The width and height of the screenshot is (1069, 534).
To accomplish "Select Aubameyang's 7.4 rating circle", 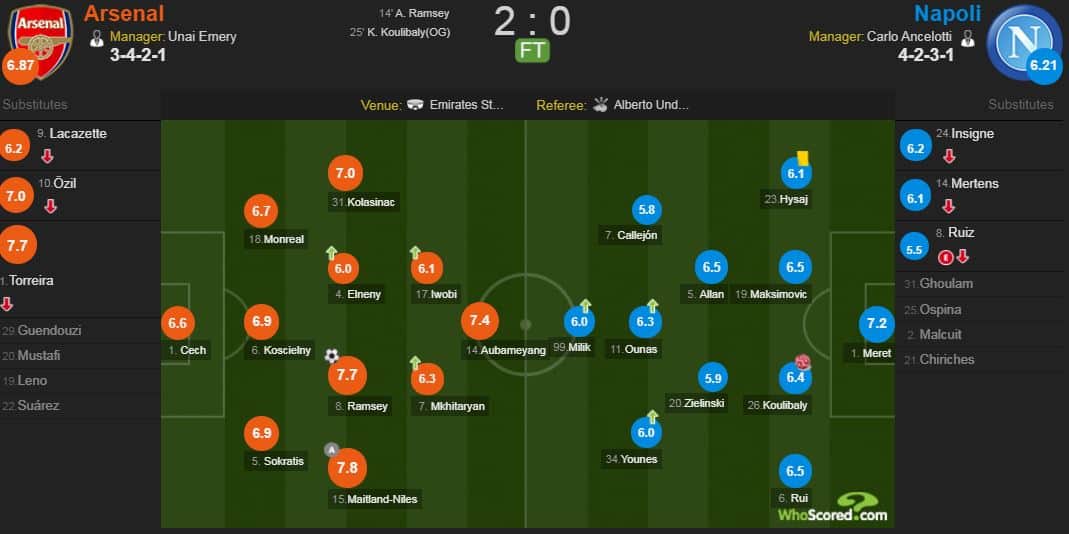I will pyautogui.click(x=480, y=321).
